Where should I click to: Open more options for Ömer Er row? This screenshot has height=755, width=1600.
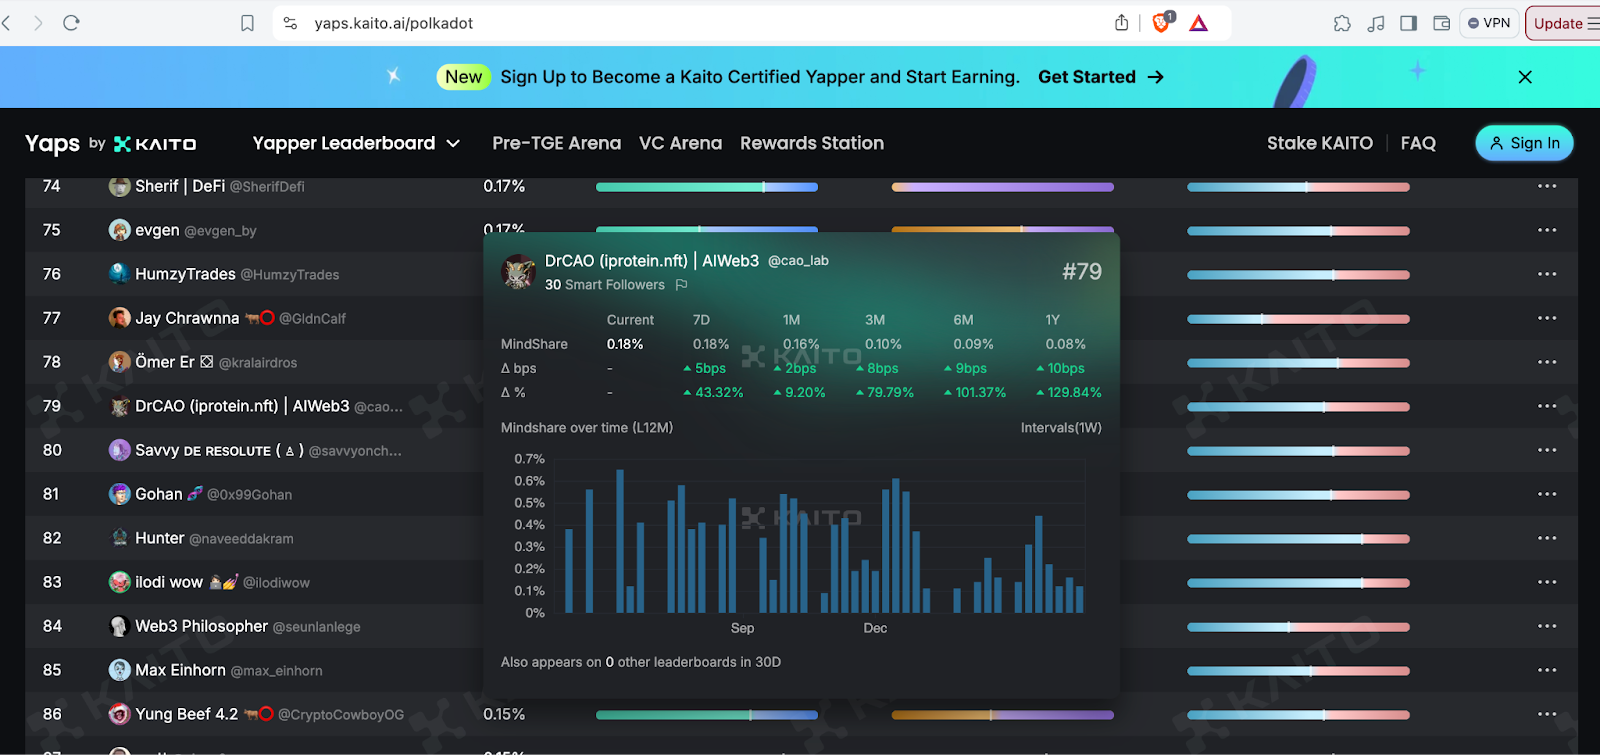tap(1547, 362)
